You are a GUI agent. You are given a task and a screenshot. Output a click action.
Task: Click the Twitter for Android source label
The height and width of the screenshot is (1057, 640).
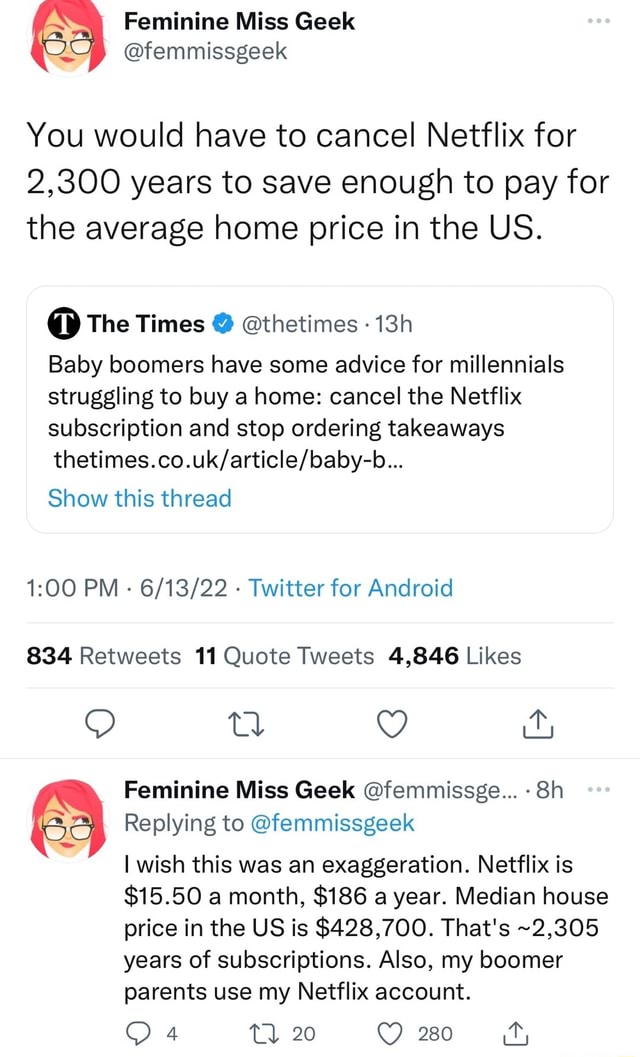[350, 589]
